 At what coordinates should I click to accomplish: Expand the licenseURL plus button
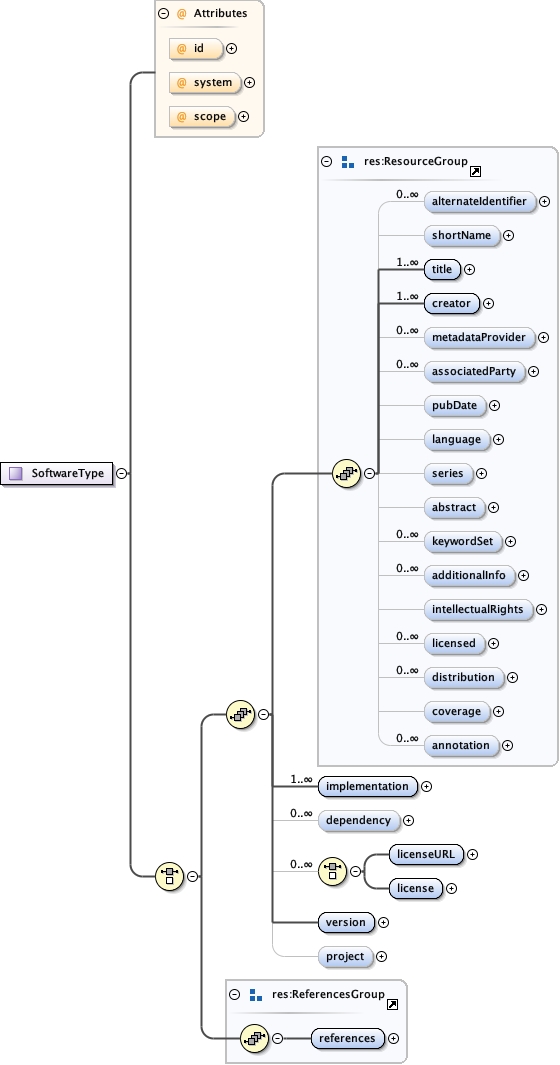pyautogui.click(x=472, y=854)
